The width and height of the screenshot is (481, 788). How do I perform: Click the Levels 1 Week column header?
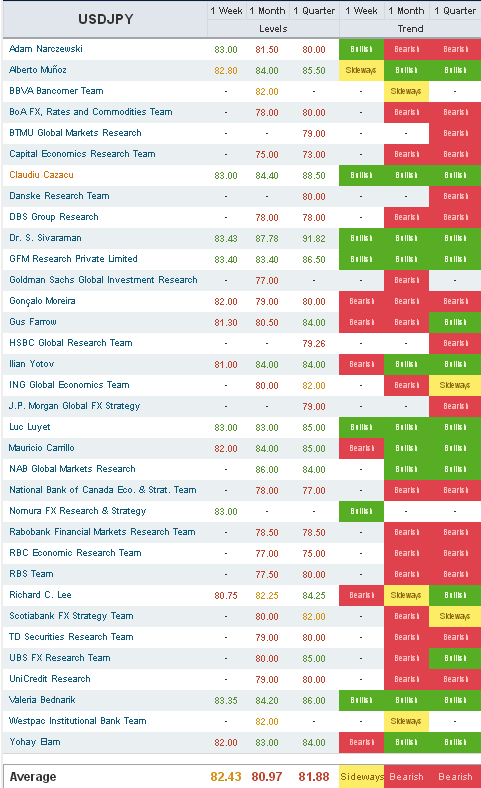coord(227,11)
